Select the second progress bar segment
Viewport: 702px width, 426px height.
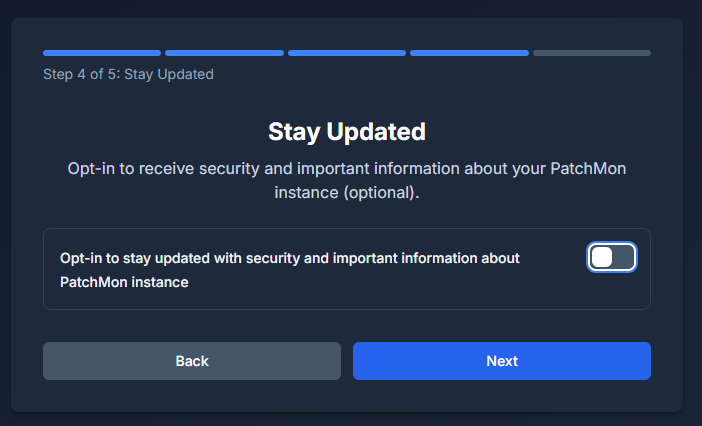pyautogui.click(x=224, y=53)
